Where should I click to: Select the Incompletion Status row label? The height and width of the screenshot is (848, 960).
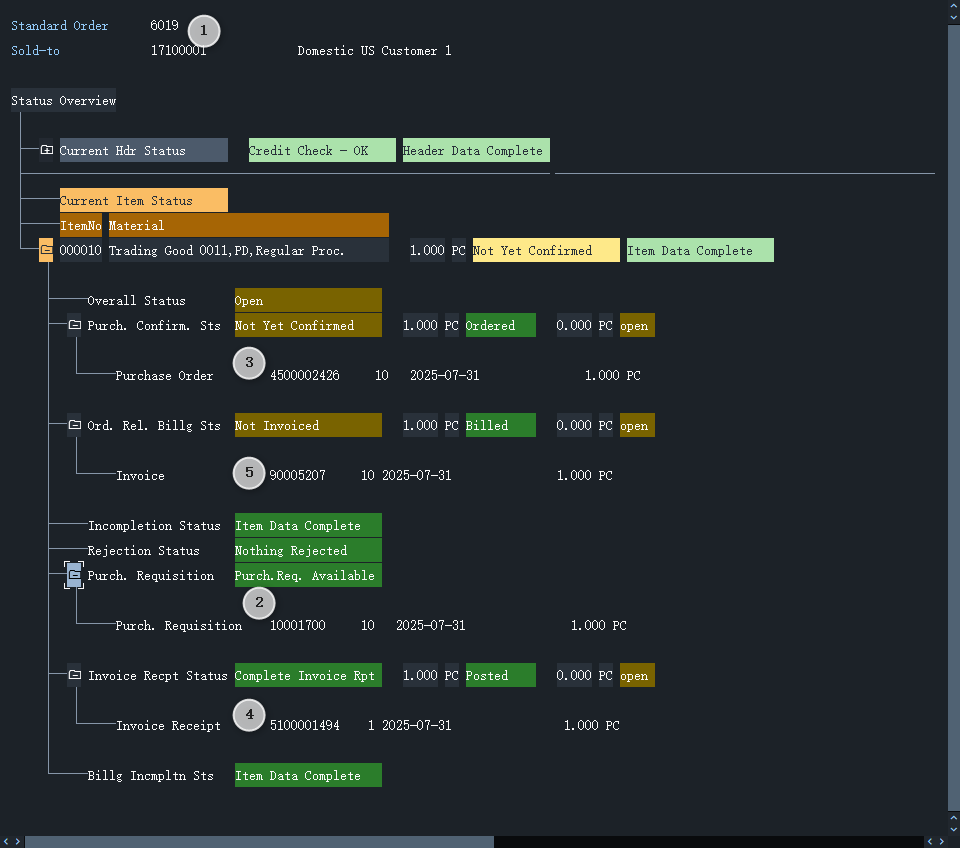154,525
